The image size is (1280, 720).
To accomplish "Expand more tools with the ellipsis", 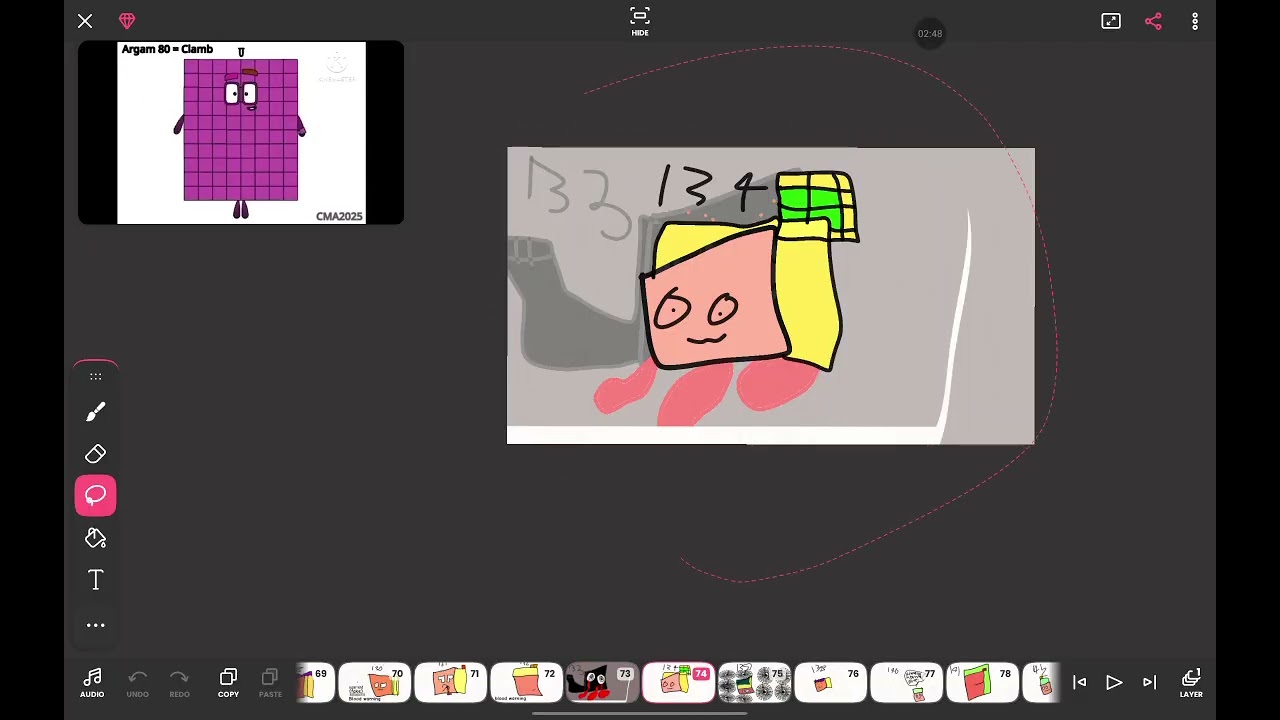I will [x=96, y=625].
